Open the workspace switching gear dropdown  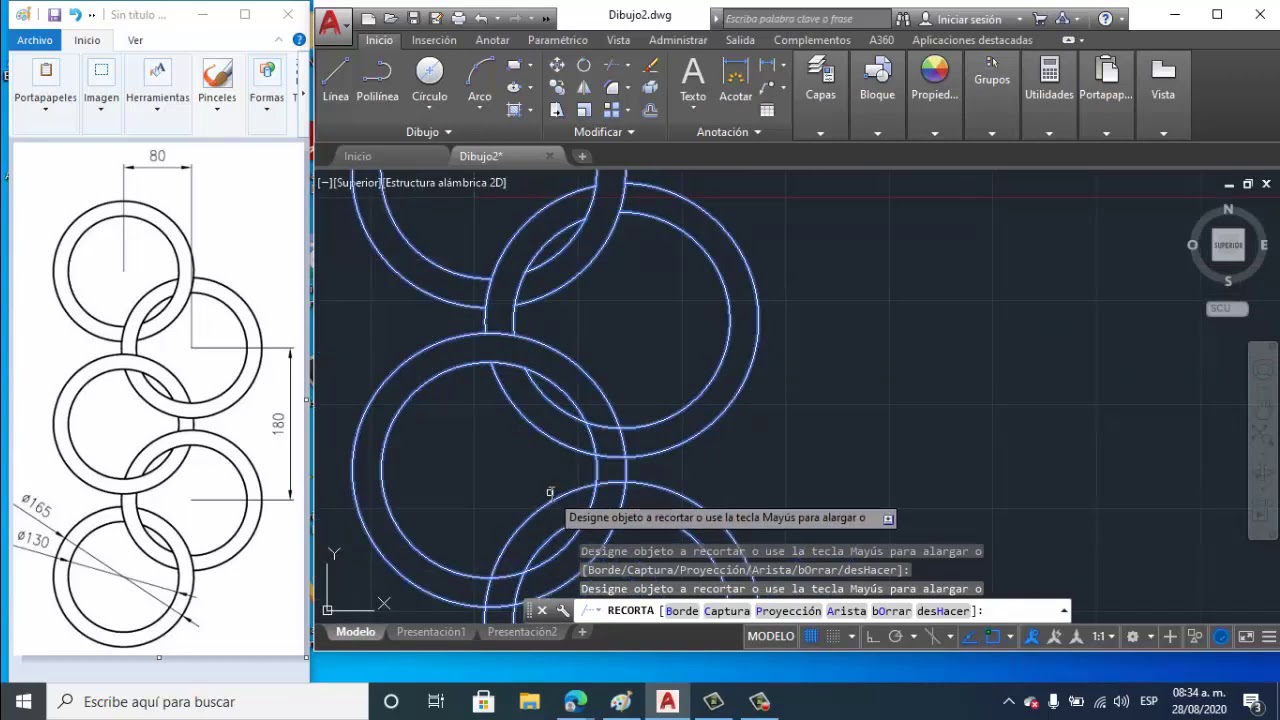tap(1150, 636)
